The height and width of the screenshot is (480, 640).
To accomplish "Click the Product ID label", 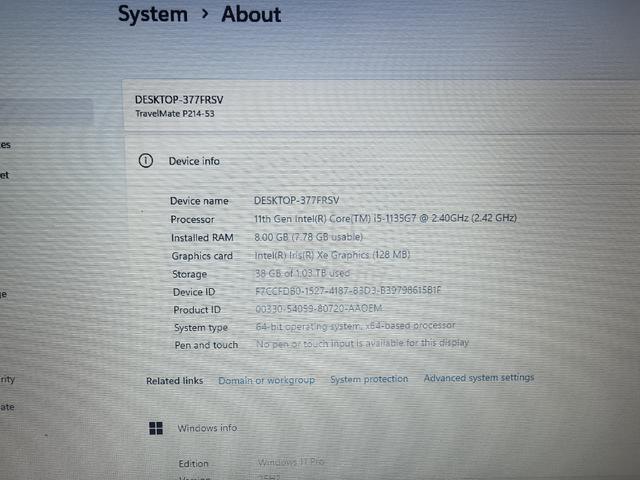I will click(x=197, y=310).
